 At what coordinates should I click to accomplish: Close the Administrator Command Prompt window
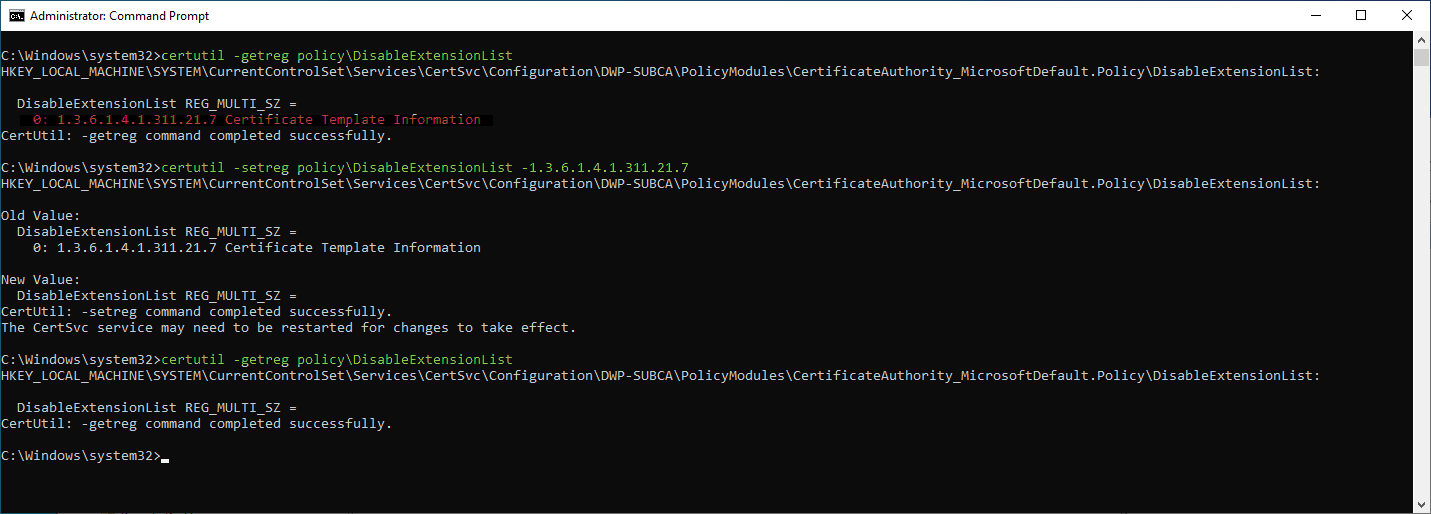(1407, 16)
